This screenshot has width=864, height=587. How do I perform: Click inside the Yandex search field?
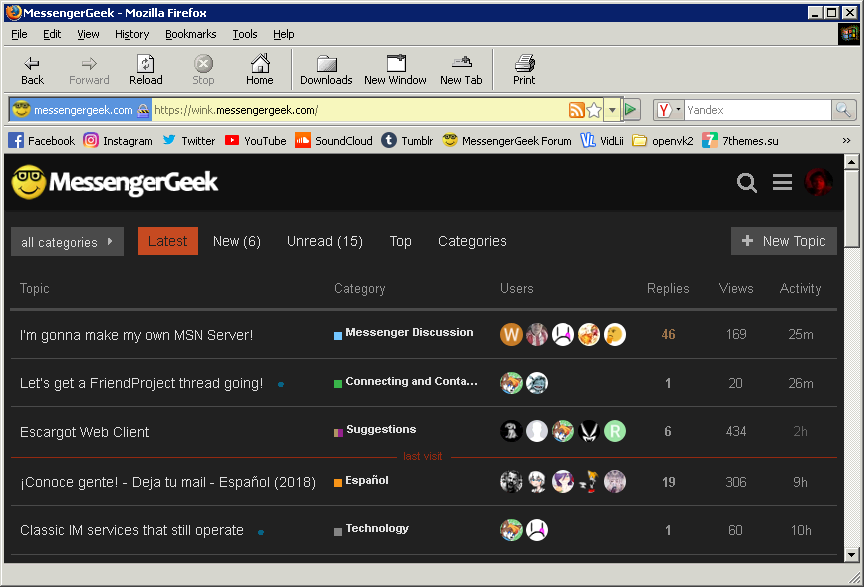[x=757, y=110]
